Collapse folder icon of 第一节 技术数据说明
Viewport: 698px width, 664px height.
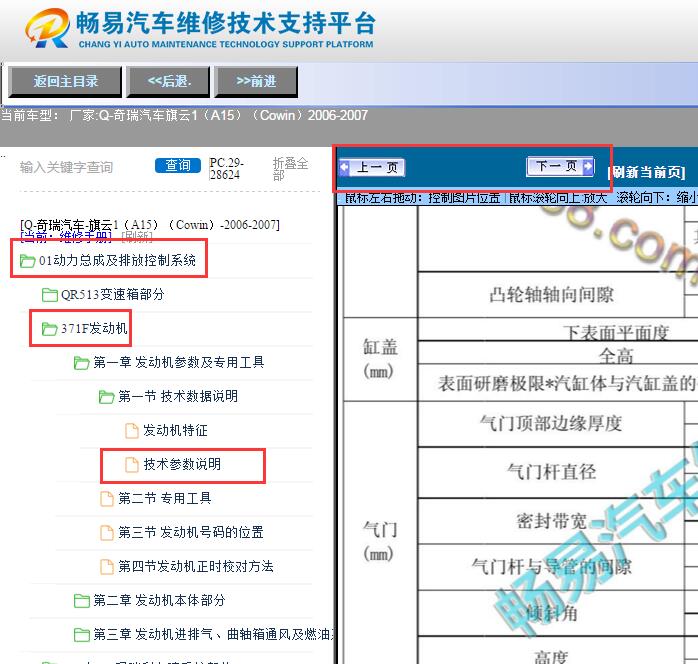(x=106, y=397)
